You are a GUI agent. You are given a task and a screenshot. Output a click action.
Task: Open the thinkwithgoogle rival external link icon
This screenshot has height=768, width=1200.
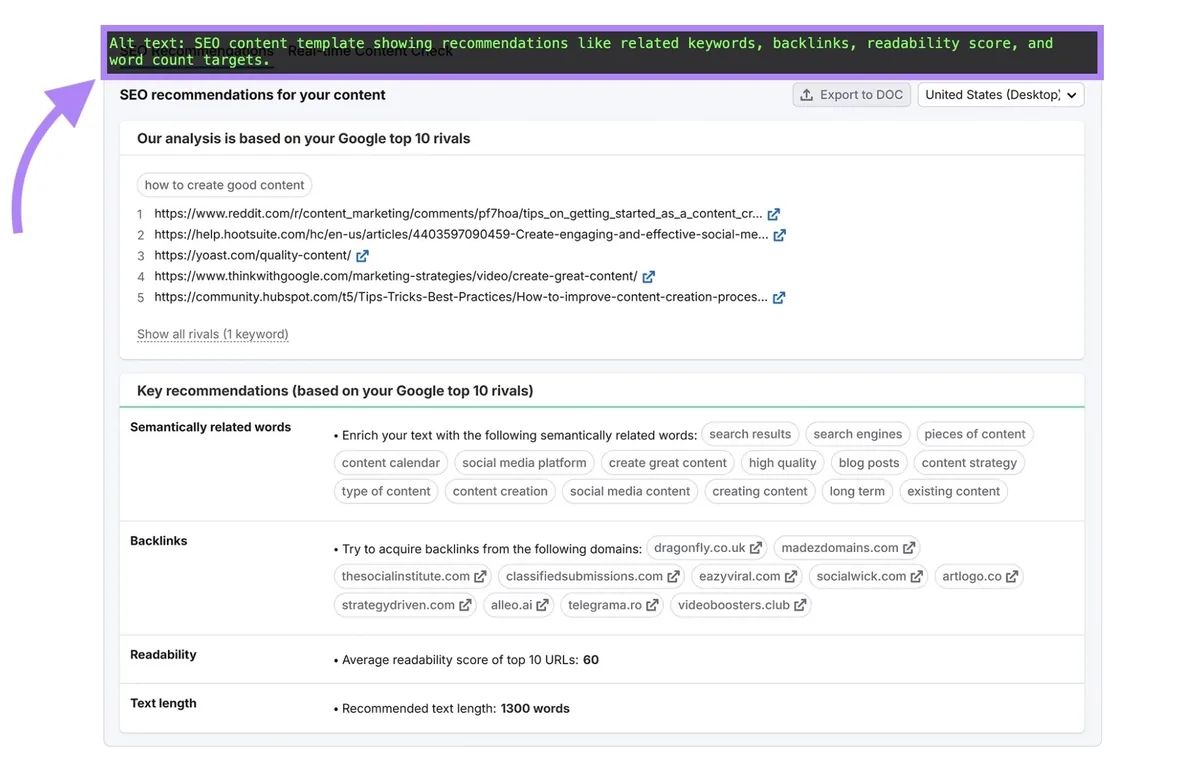coord(649,277)
